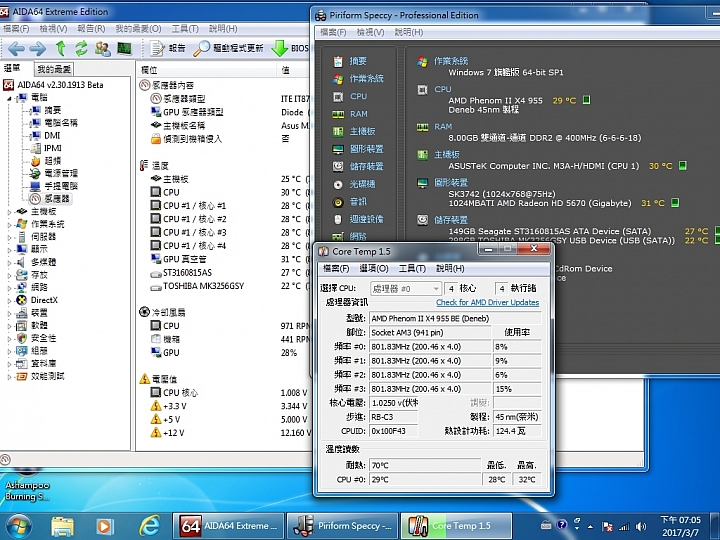This screenshot has width=720, height=540.
Task: Open the 音訊 section in Speccy sidebar
Action: click(358, 202)
